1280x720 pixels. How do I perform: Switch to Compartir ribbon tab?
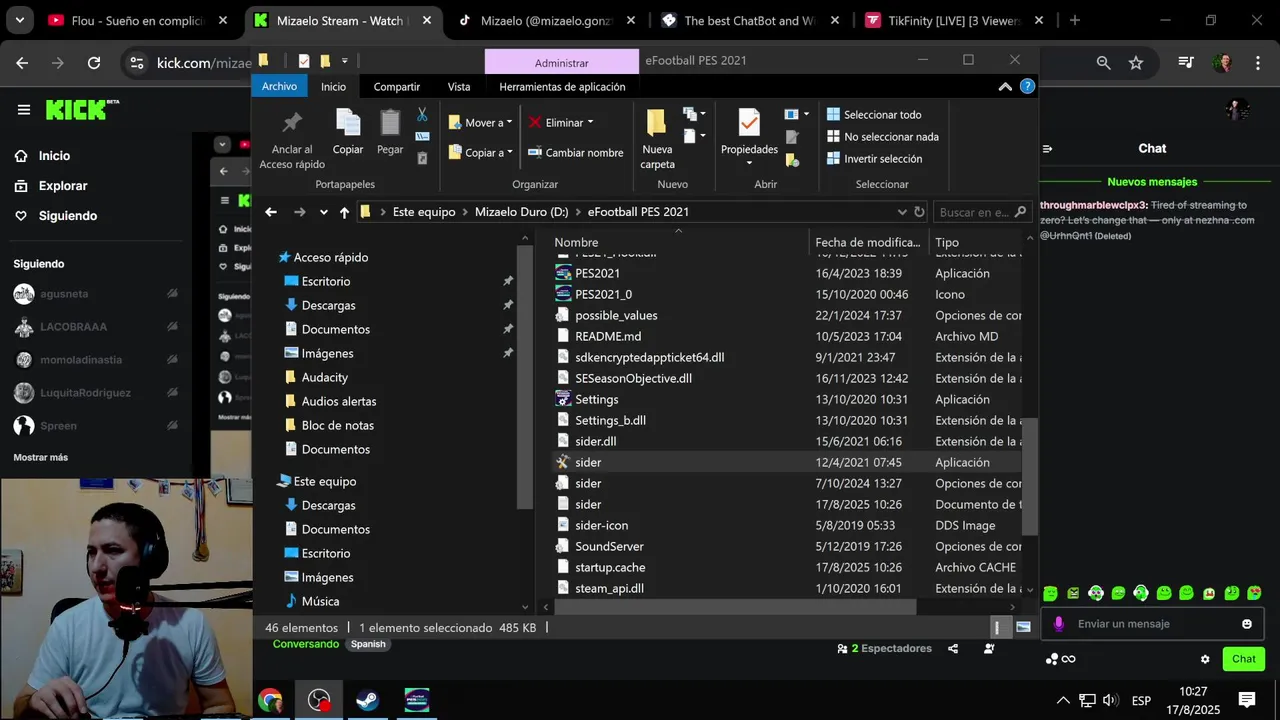click(397, 87)
